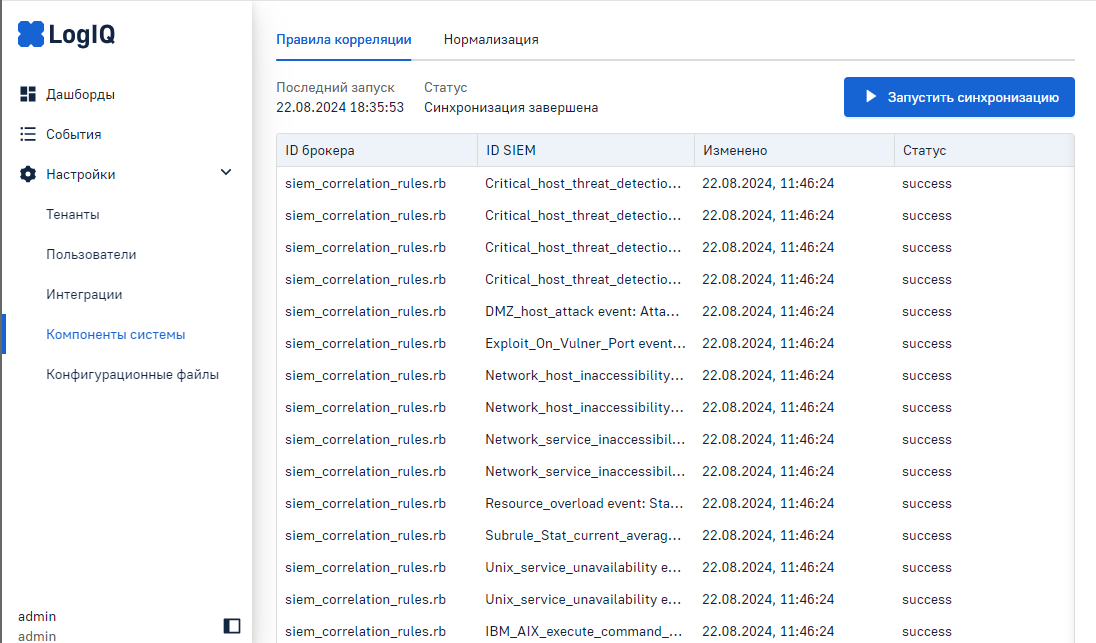Click the Статус column header
Screen dimensions: 1096x643
pos(924,150)
